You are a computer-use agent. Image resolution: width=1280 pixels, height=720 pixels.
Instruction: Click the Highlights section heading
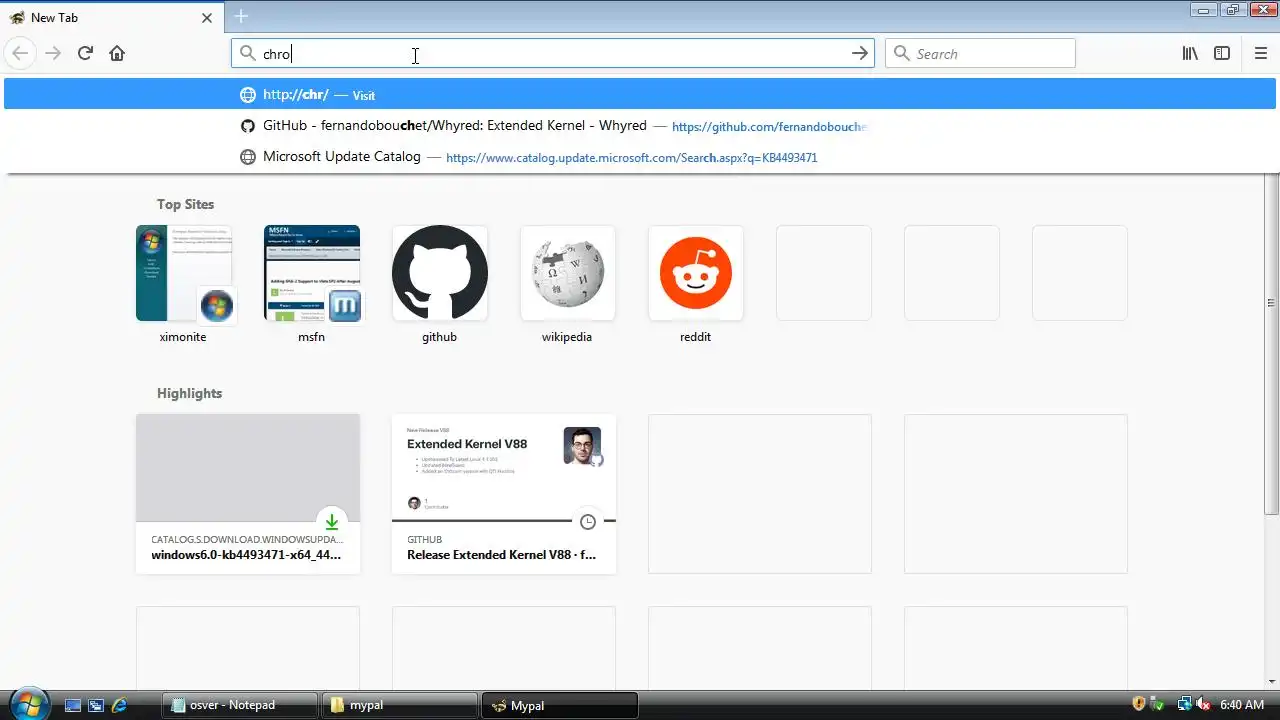point(189,393)
